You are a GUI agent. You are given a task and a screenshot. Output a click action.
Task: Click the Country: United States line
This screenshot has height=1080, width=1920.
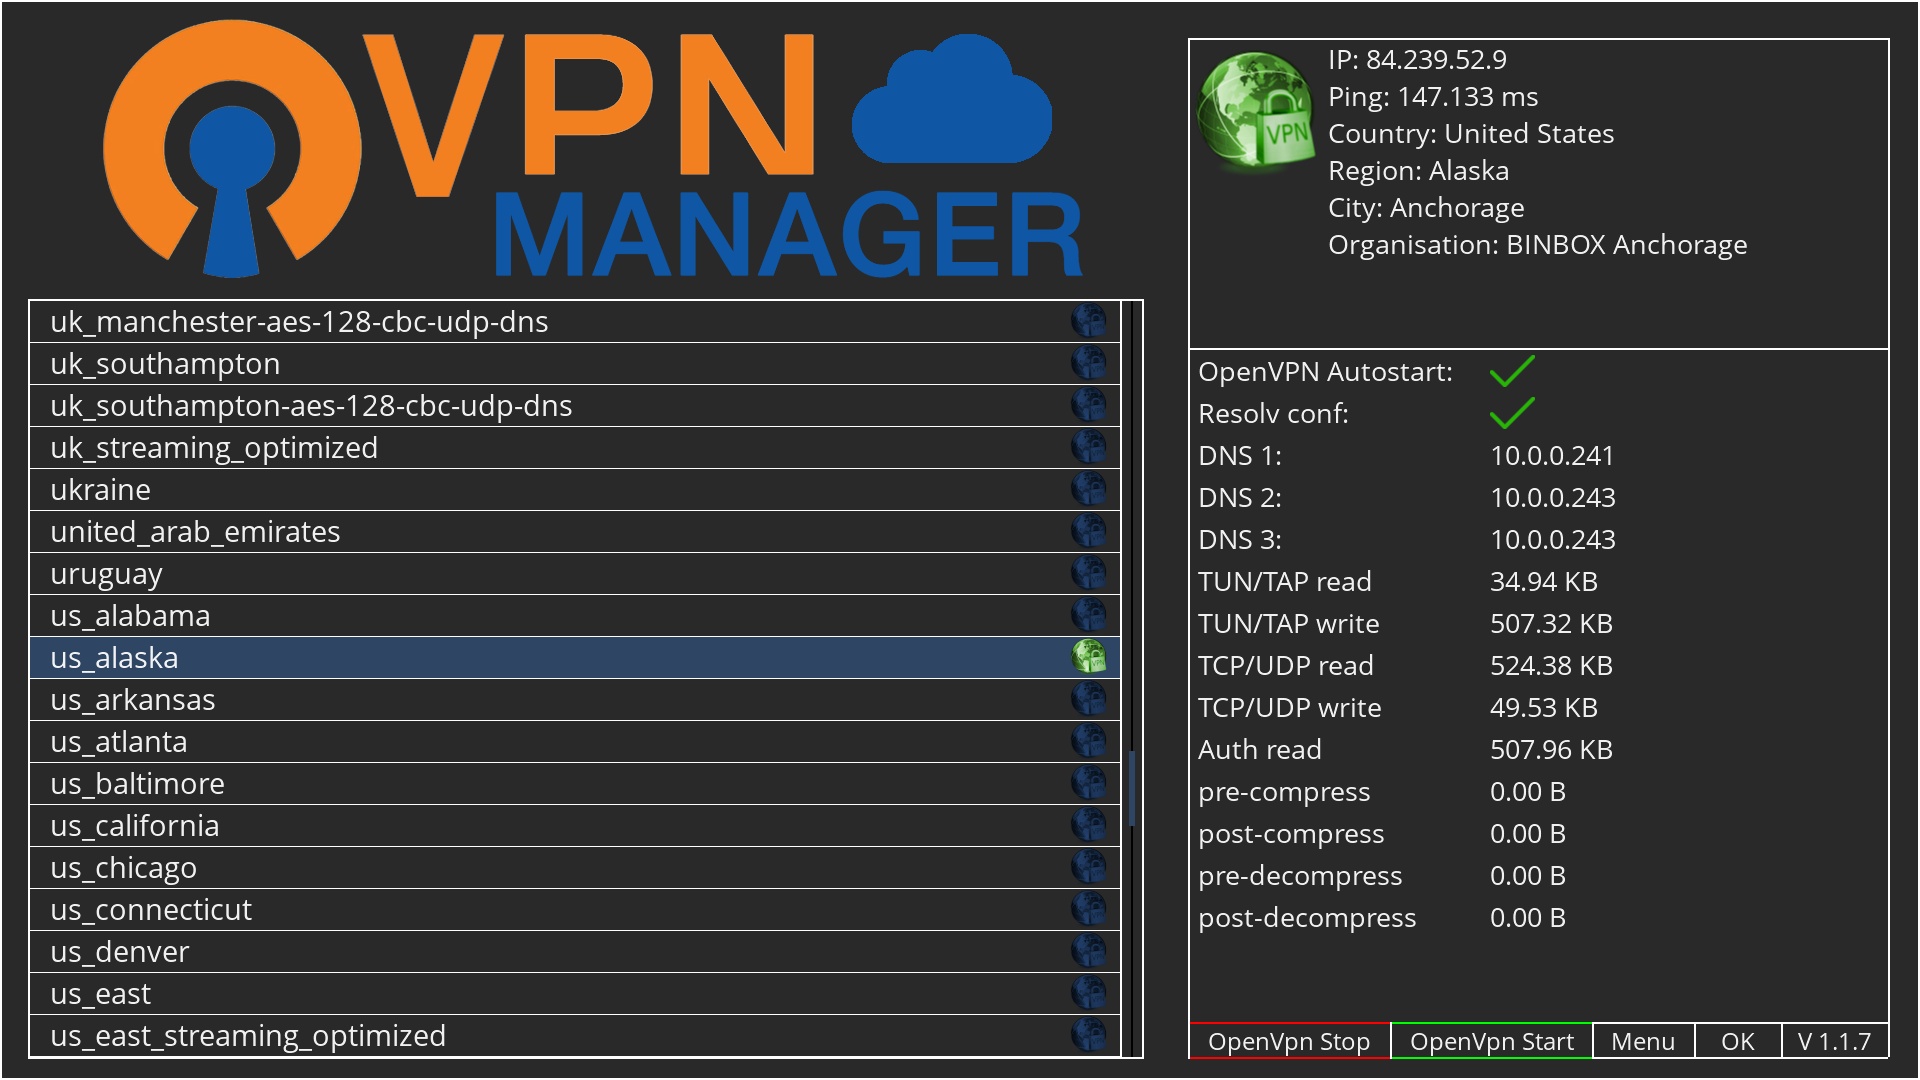(1471, 133)
